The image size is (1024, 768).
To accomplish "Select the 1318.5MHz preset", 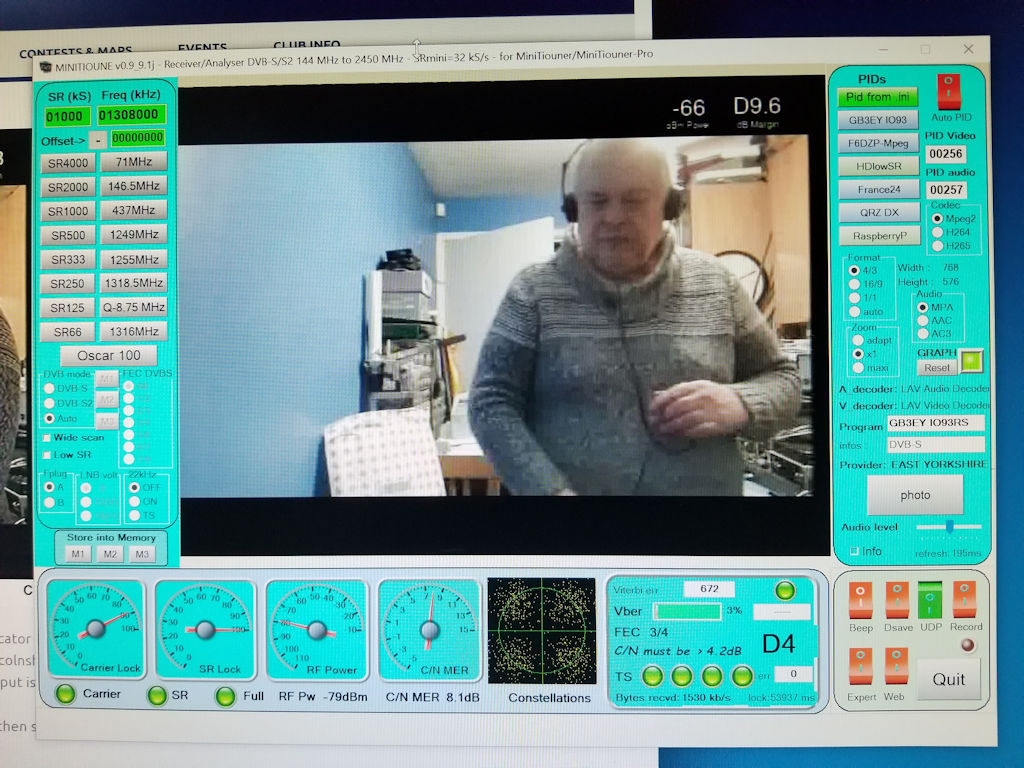I will [134, 282].
